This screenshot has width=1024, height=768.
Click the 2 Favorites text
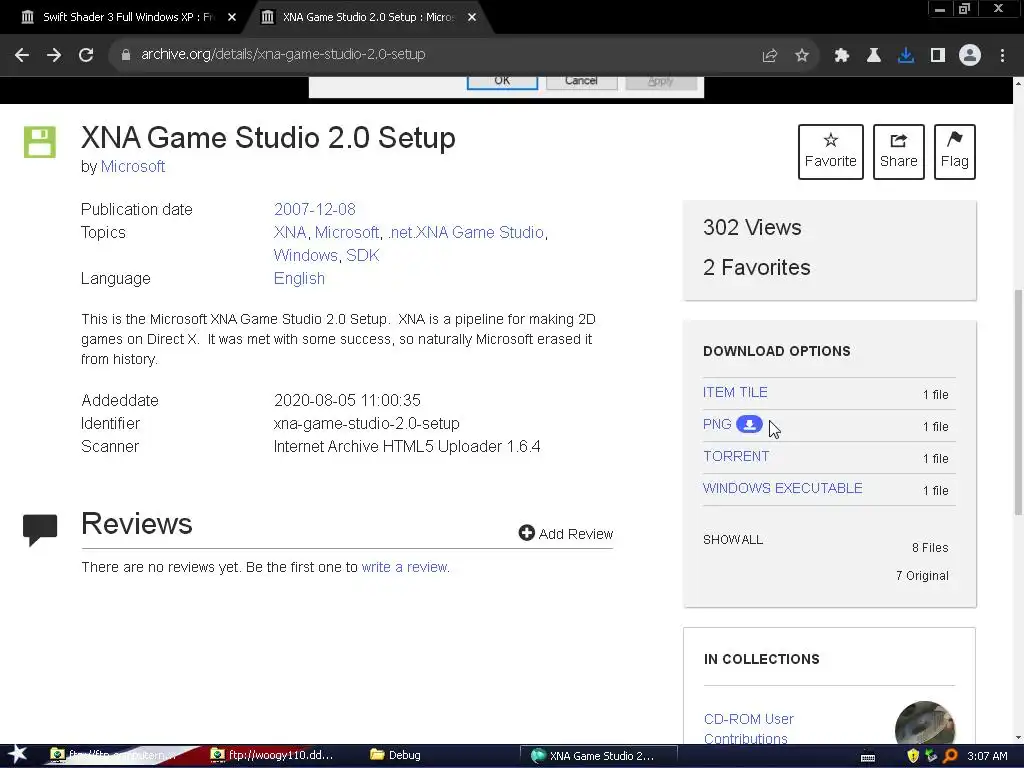(757, 268)
